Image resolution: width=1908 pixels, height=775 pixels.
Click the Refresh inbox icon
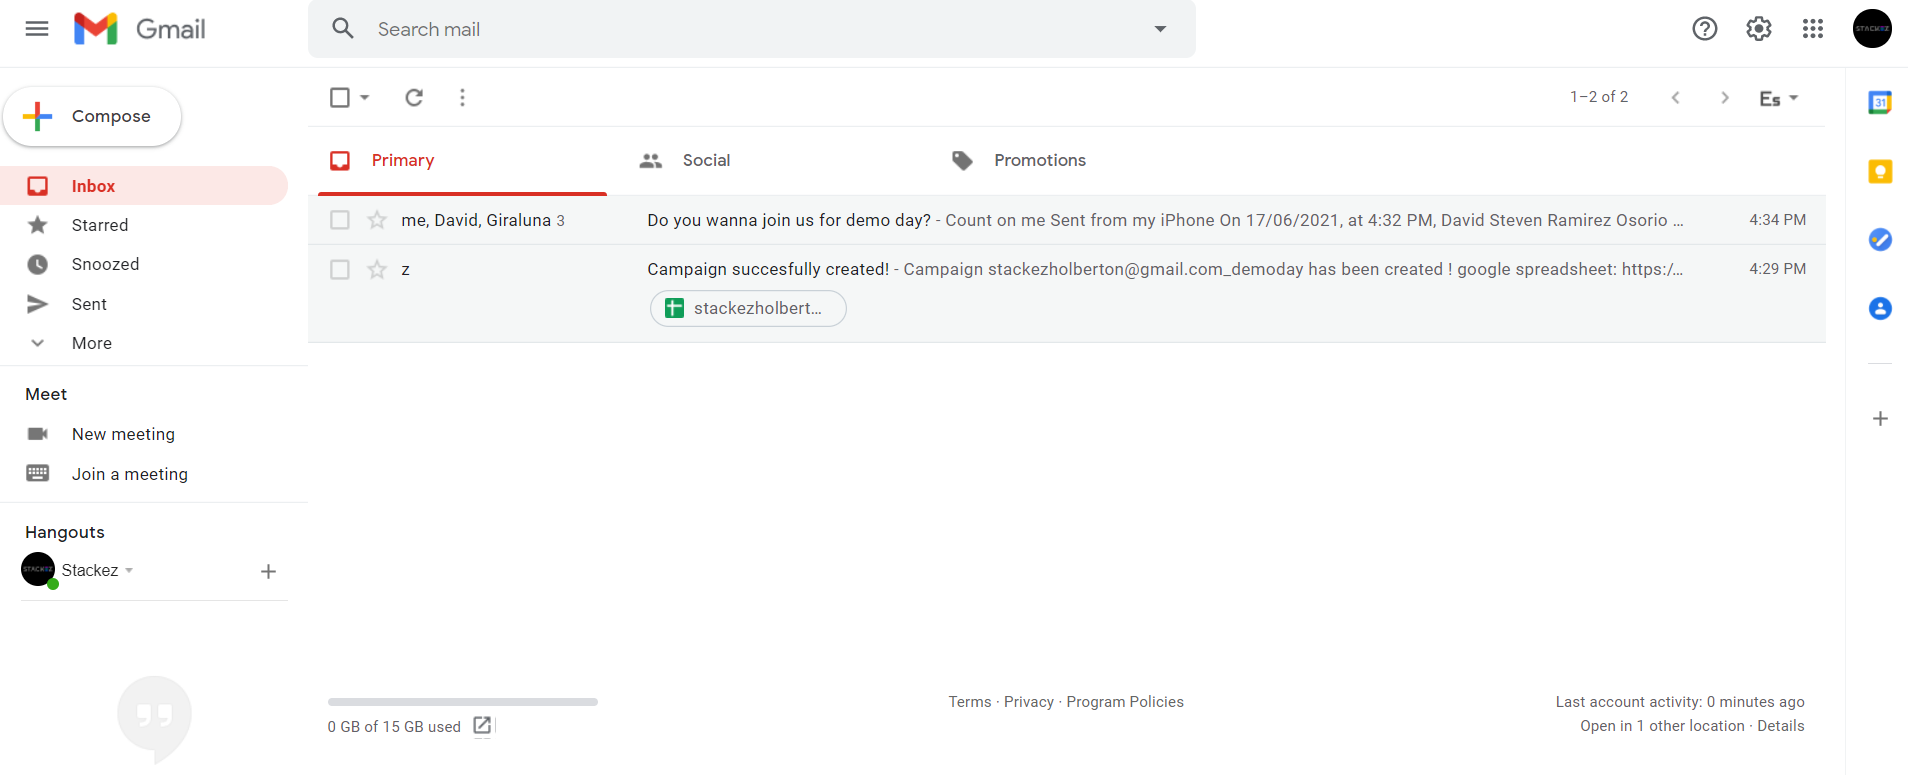click(x=414, y=98)
